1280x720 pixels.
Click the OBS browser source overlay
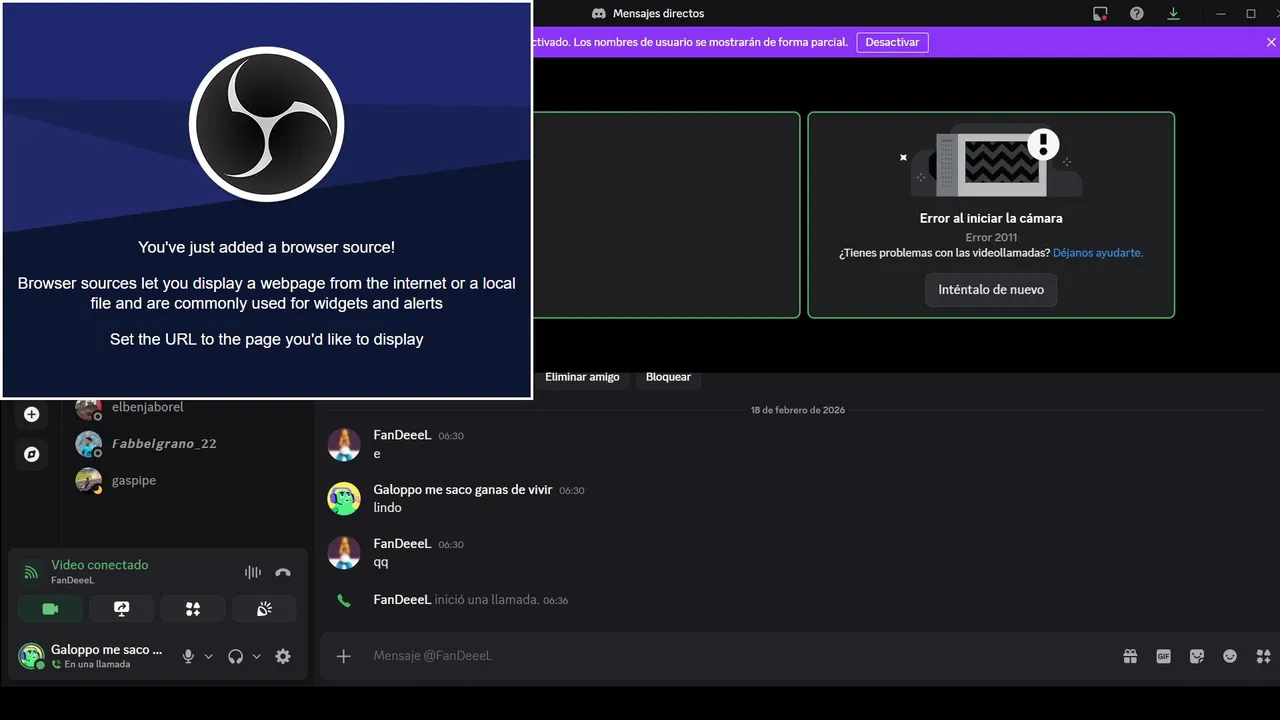click(x=267, y=199)
